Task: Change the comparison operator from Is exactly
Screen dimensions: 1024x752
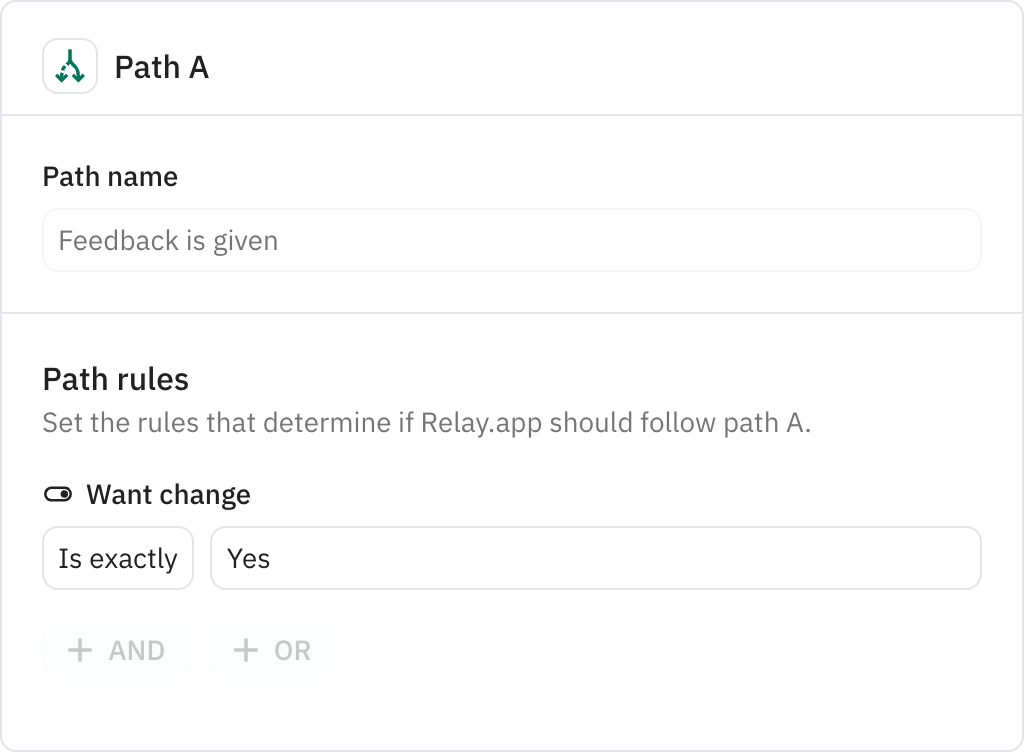Action: [117, 558]
